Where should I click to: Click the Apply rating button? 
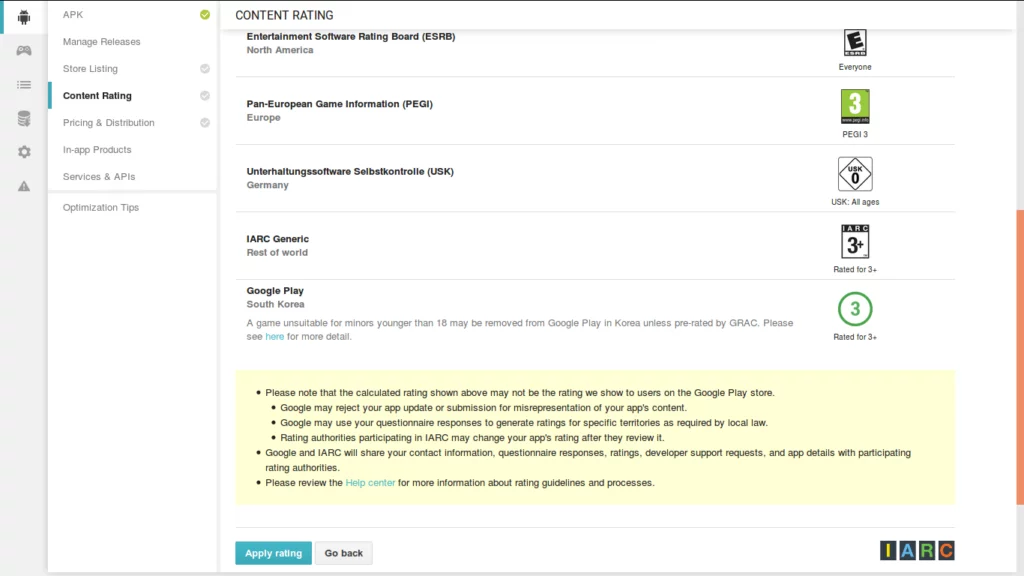tap(272, 552)
